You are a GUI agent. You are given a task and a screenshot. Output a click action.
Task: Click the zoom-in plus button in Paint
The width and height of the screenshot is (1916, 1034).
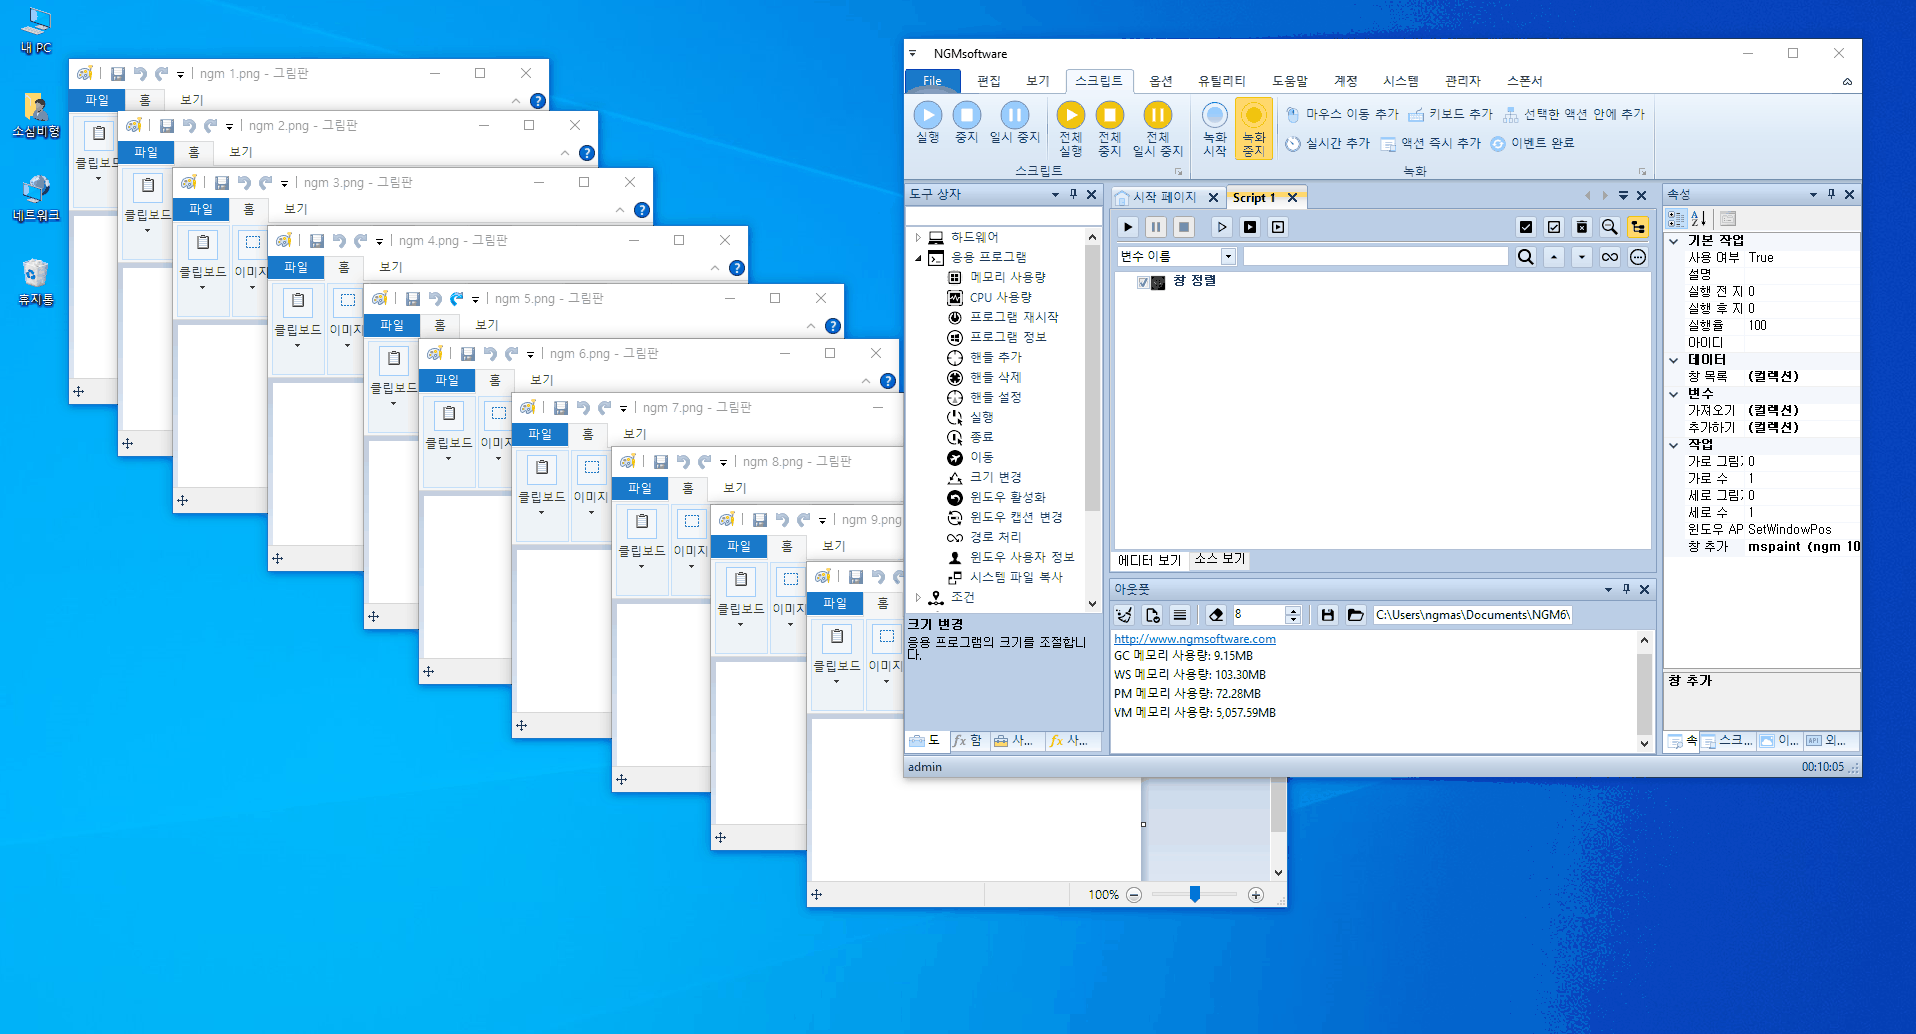point(1256,895)
